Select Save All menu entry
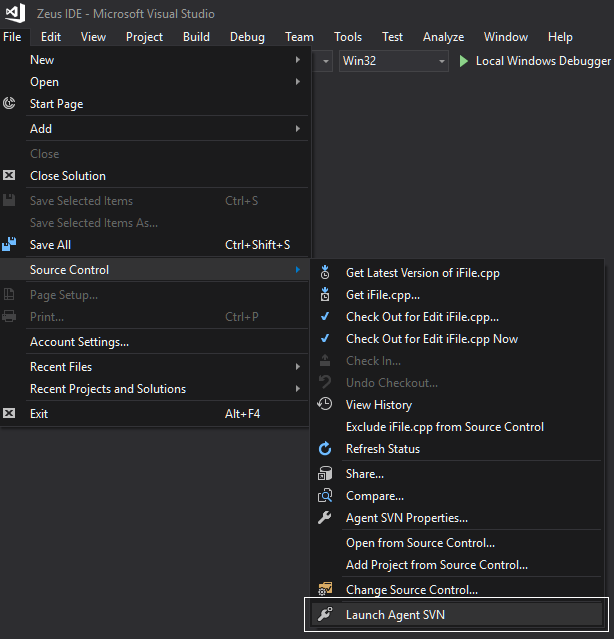Screen dimensions: 614x639 pos(155,244)
